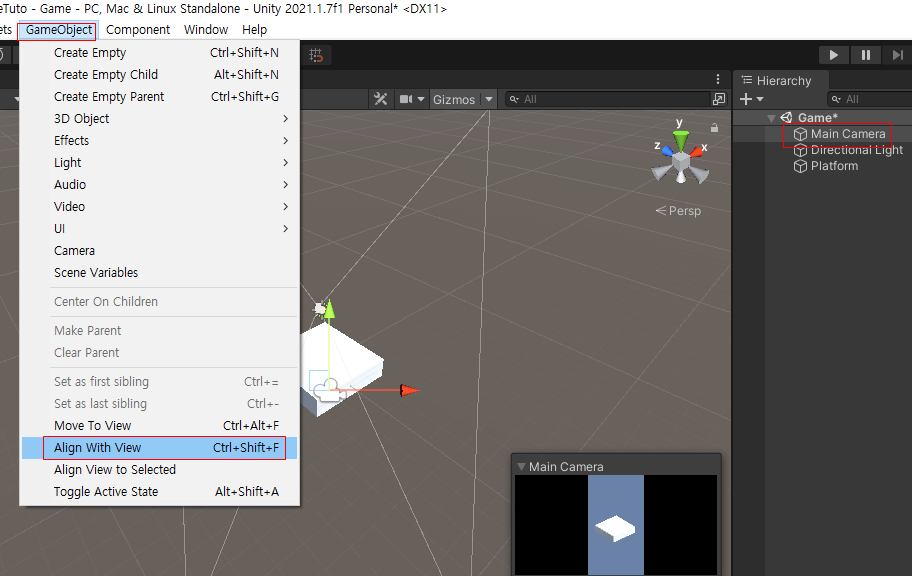The width and height of the screenshot is (912, 576).
Task: Open Scene view more options menu
Action: tap(718, 79)
